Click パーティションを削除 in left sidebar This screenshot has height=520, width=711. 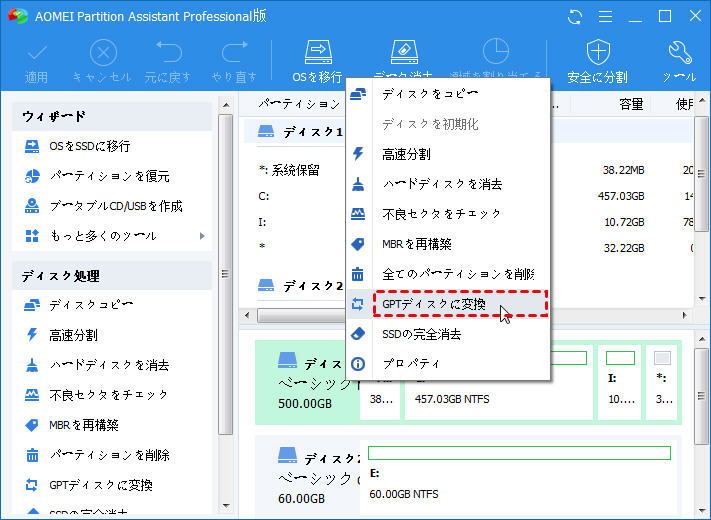click(x=109, y=455)
